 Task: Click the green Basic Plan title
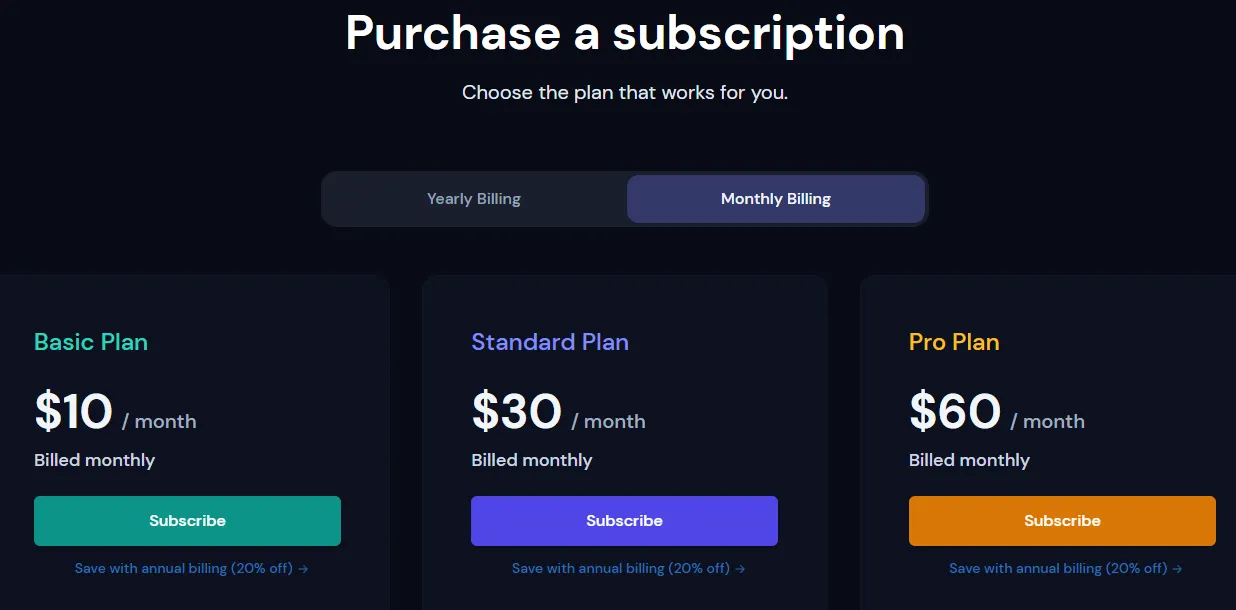pyautogui.click(x=91, y=342)
